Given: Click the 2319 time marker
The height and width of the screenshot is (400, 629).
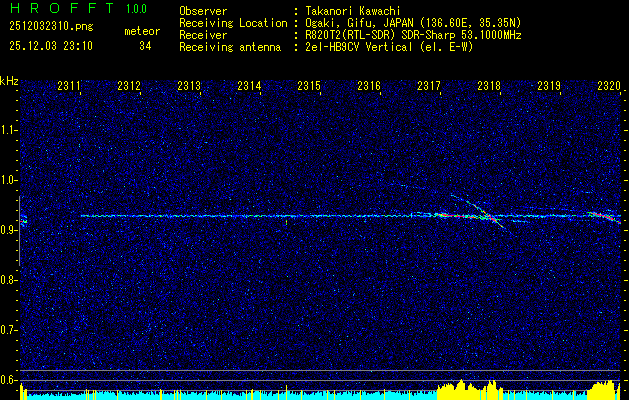Looking at the screenshot, I should click(549, 85).
